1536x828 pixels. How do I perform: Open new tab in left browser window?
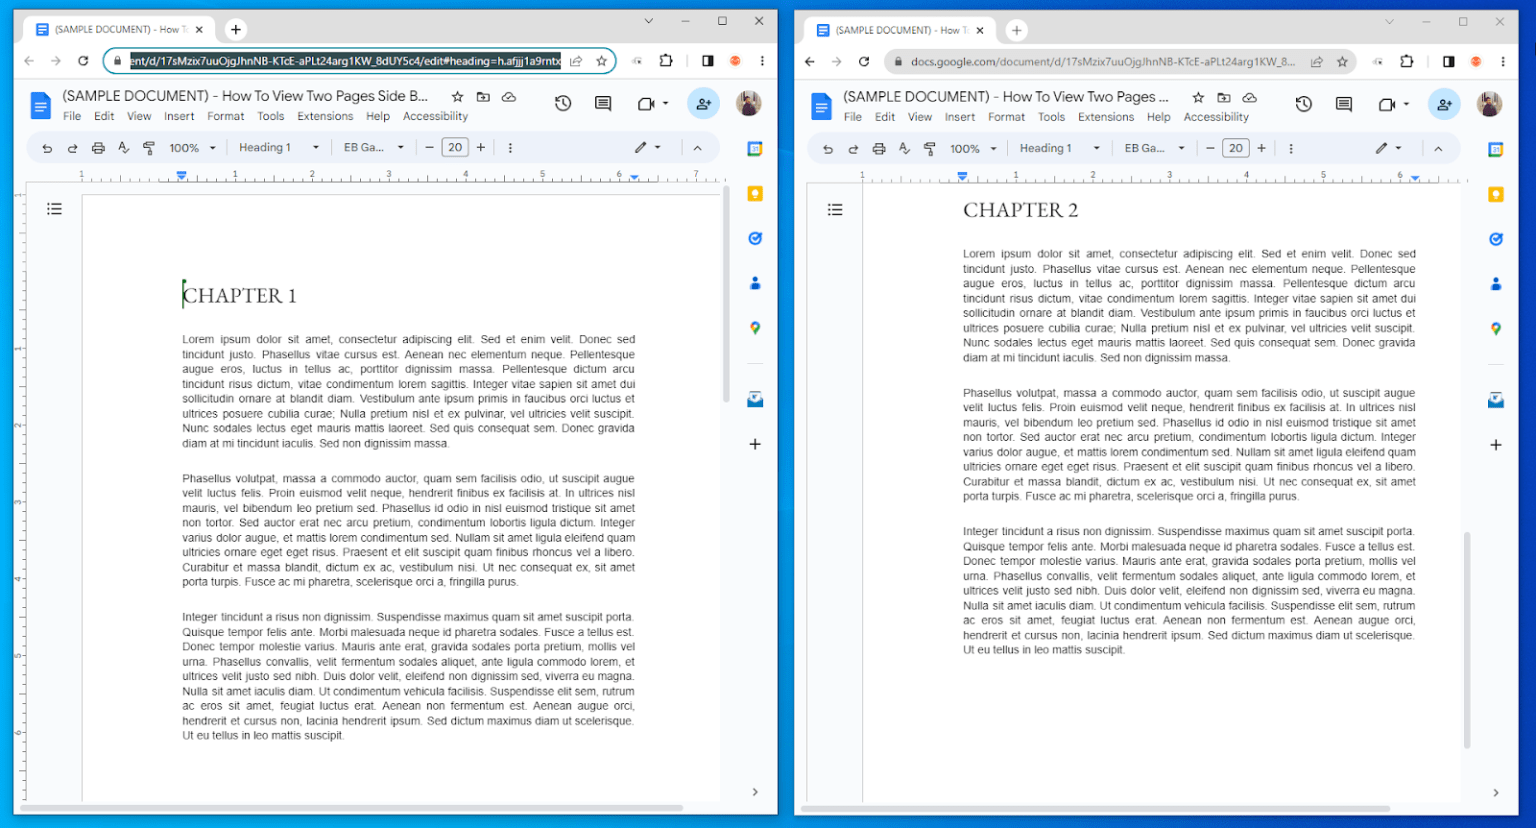click(236, 30)
